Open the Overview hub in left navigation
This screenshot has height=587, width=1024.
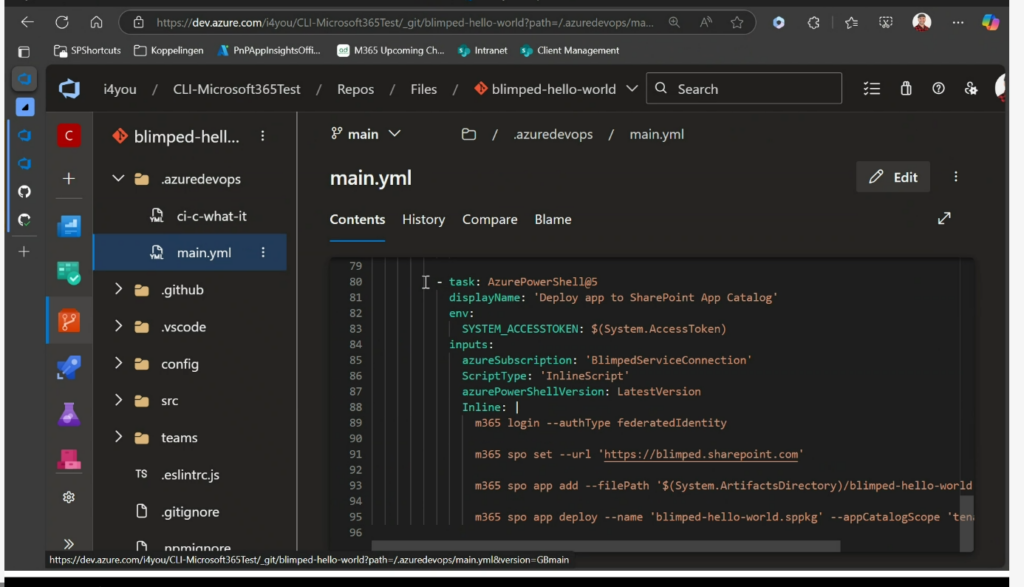pos(69,226)
